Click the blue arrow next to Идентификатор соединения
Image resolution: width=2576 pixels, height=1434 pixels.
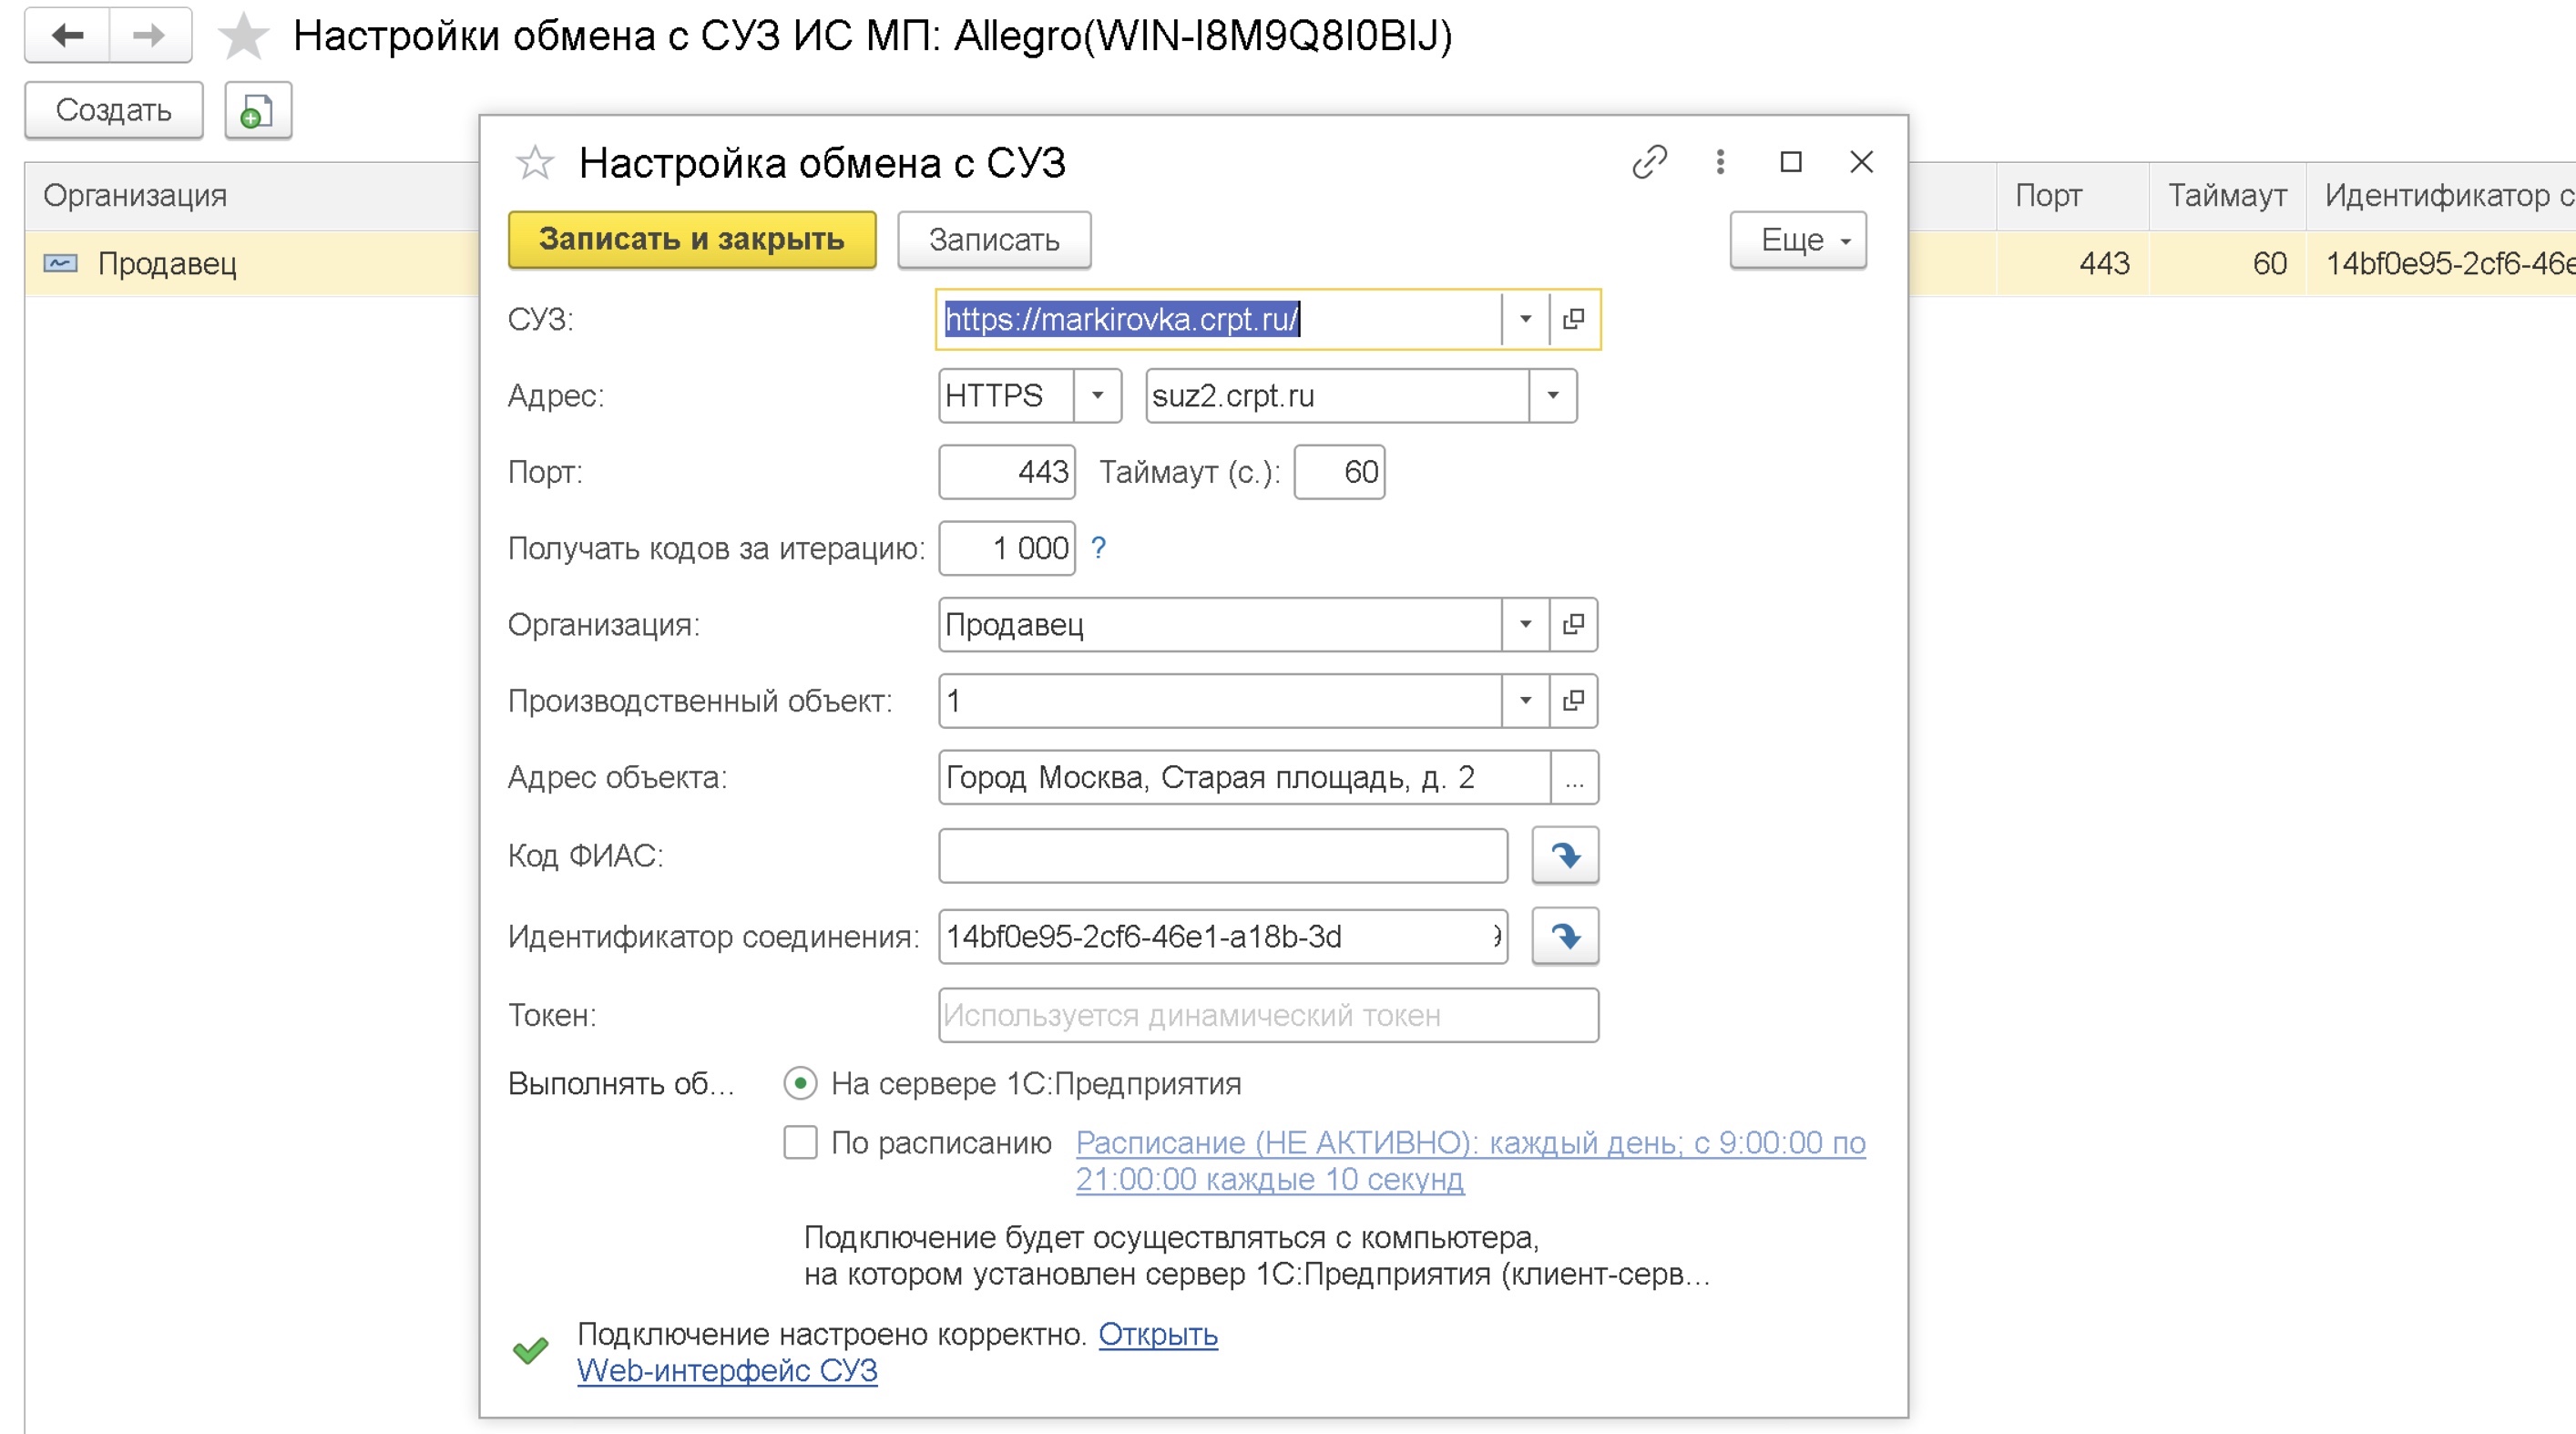[1565, 936]
